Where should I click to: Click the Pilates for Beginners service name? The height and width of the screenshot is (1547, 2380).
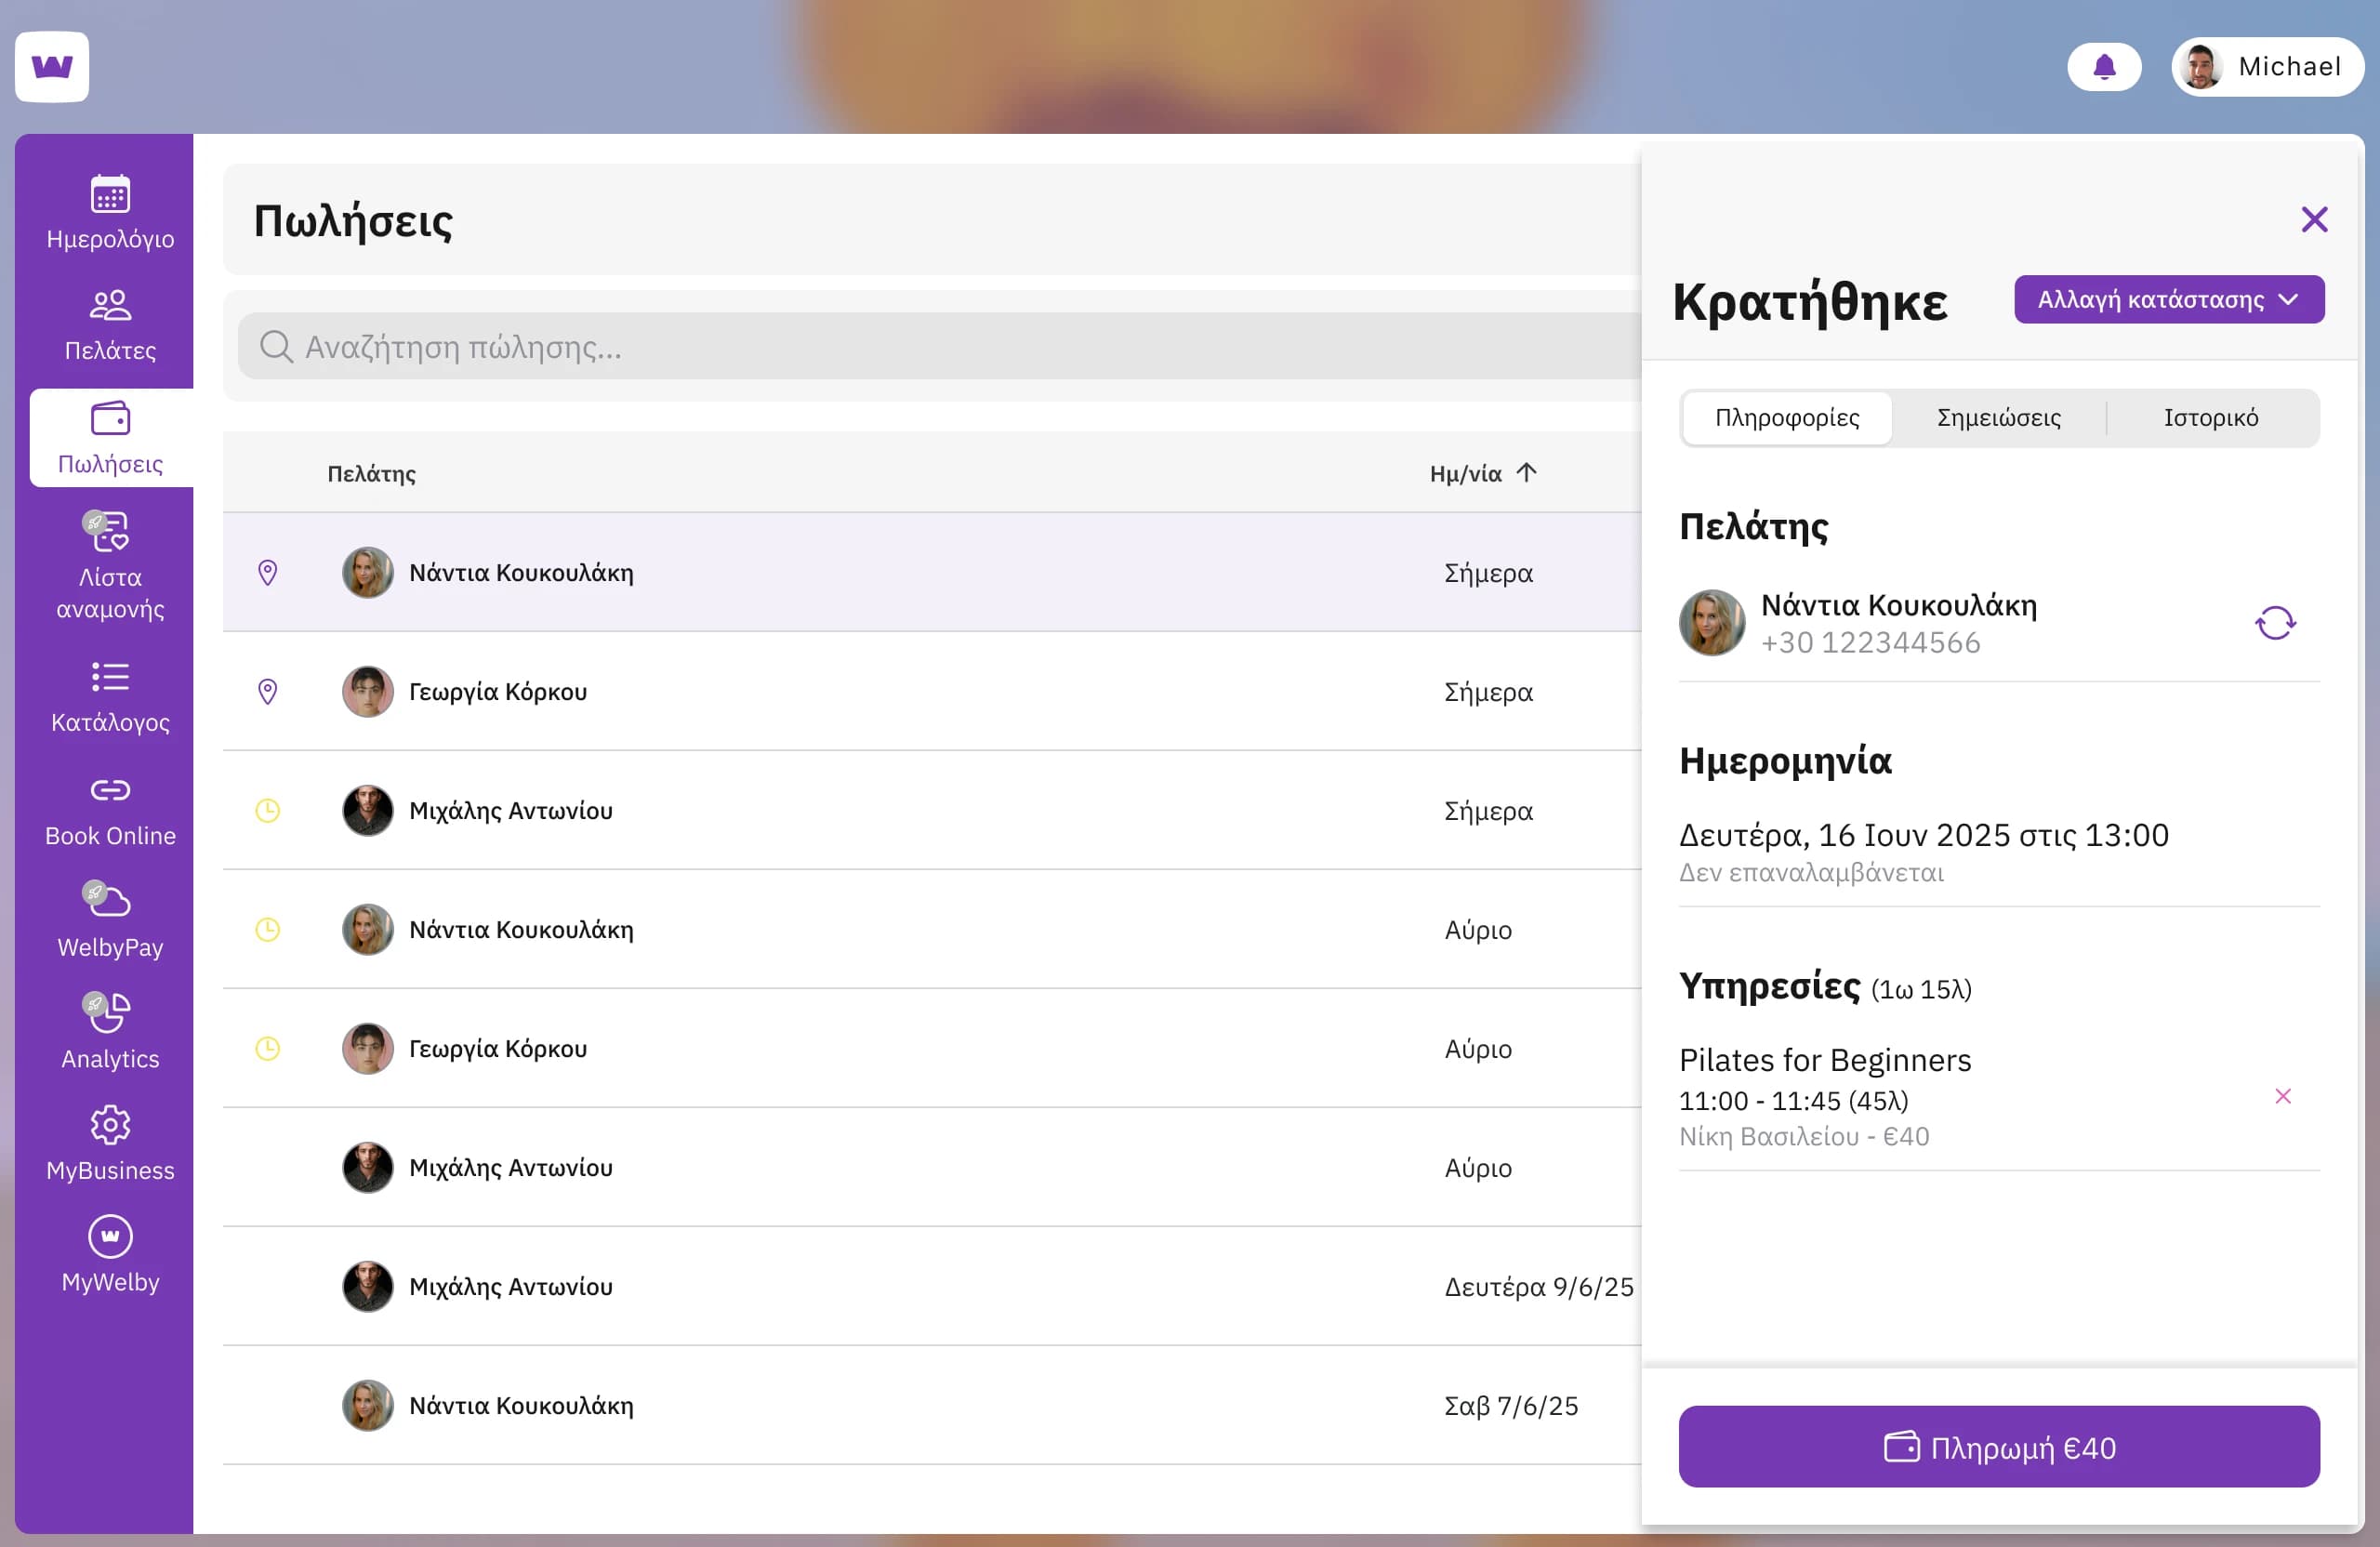click(x=1825, y=1060)
